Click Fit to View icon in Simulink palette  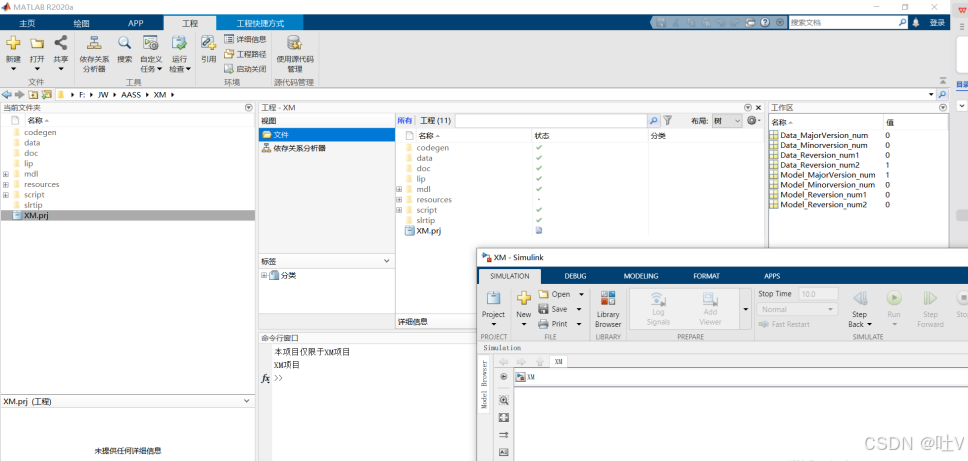coord(503,418)
